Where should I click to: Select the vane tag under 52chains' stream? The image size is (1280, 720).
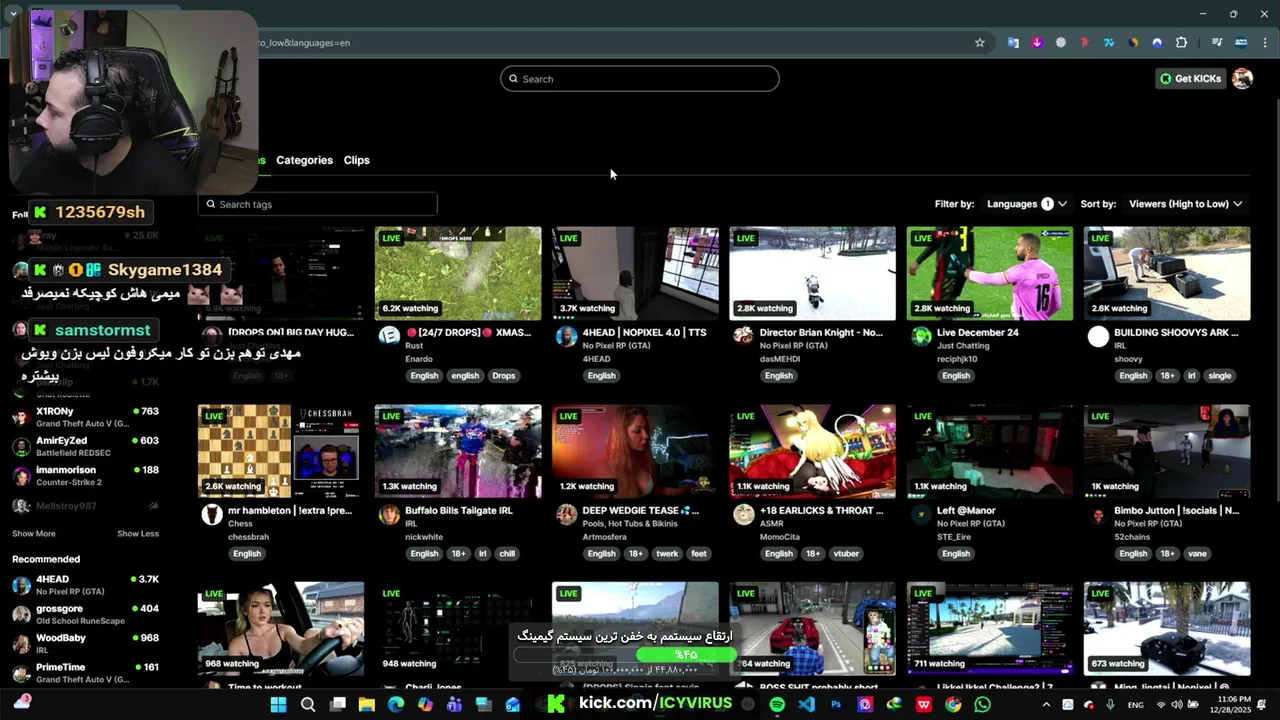(1197, 554)
